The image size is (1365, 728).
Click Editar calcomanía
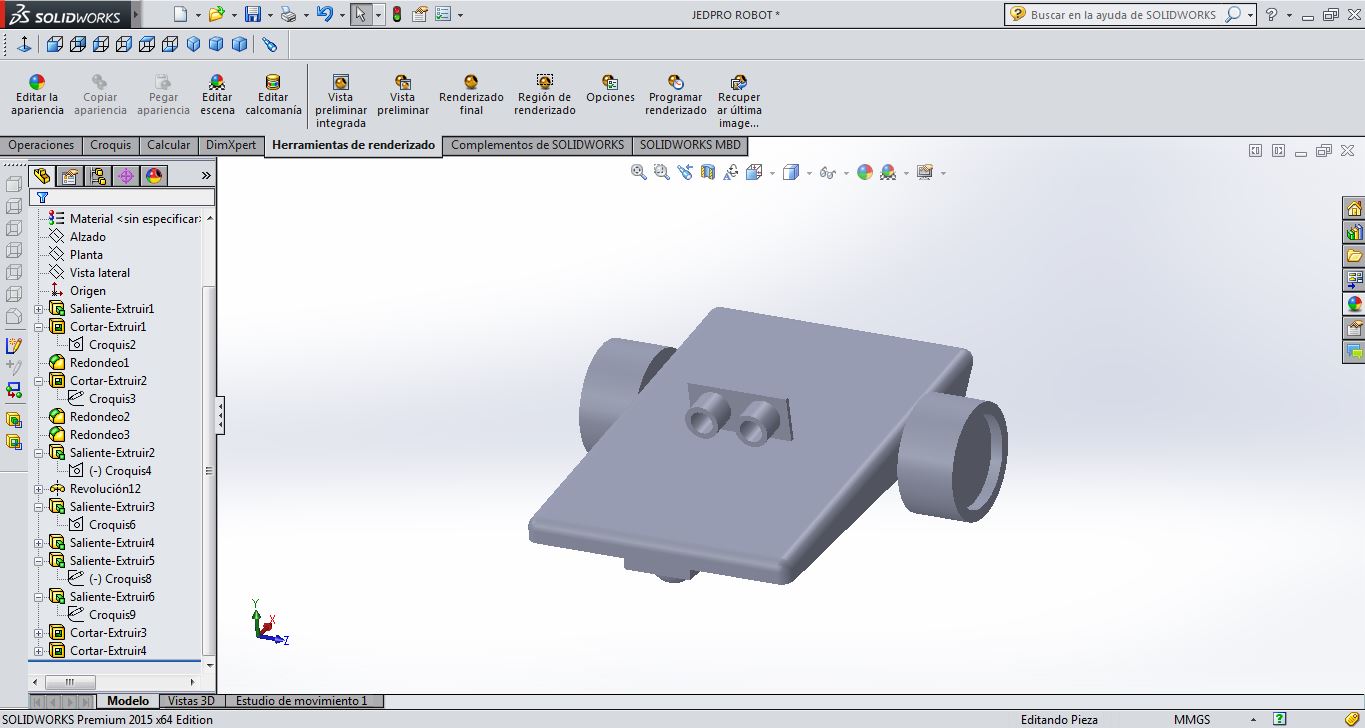273,96
